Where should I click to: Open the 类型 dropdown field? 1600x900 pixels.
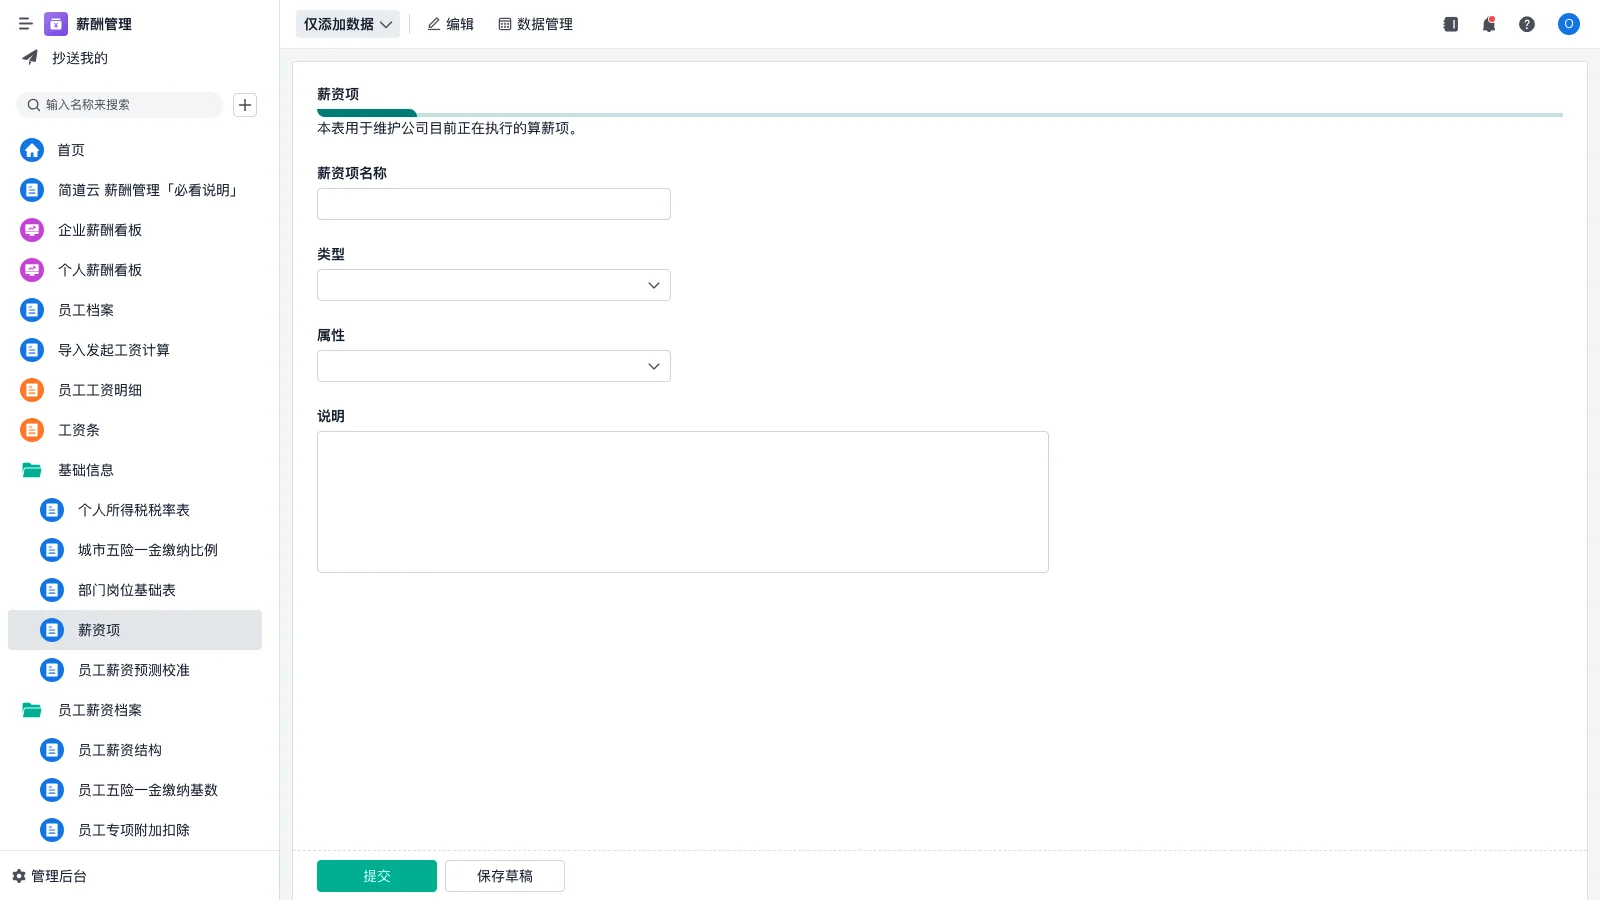[x=494, y=285]
